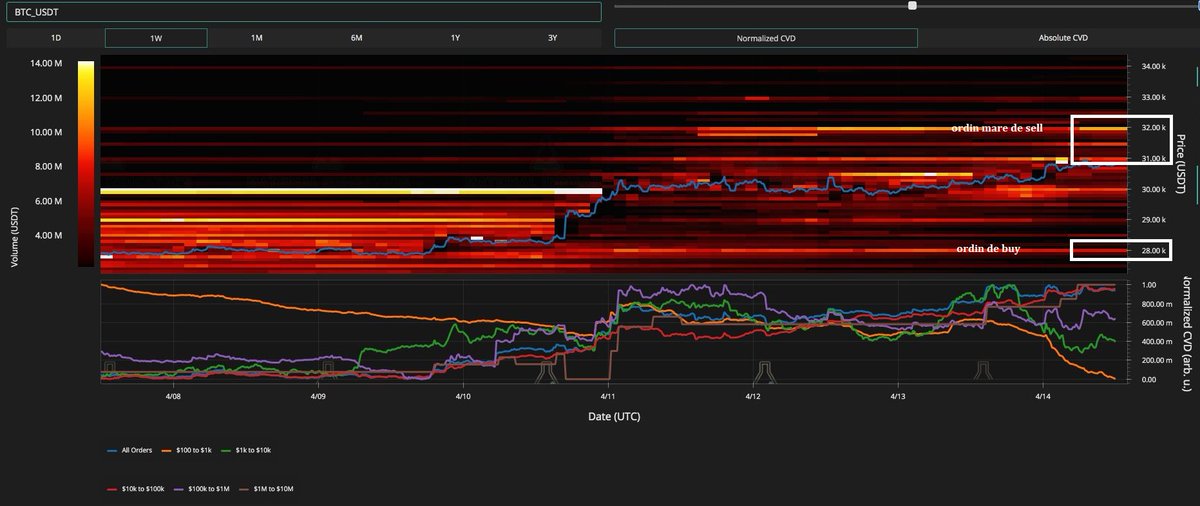Switch to the 6M timeframe

(x=356, y=38)
